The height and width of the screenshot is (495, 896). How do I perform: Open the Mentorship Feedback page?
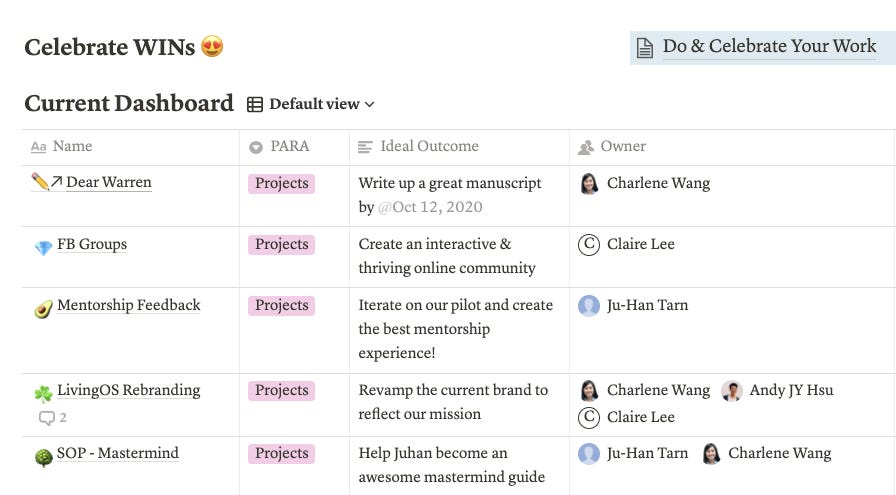coord(129,305)
